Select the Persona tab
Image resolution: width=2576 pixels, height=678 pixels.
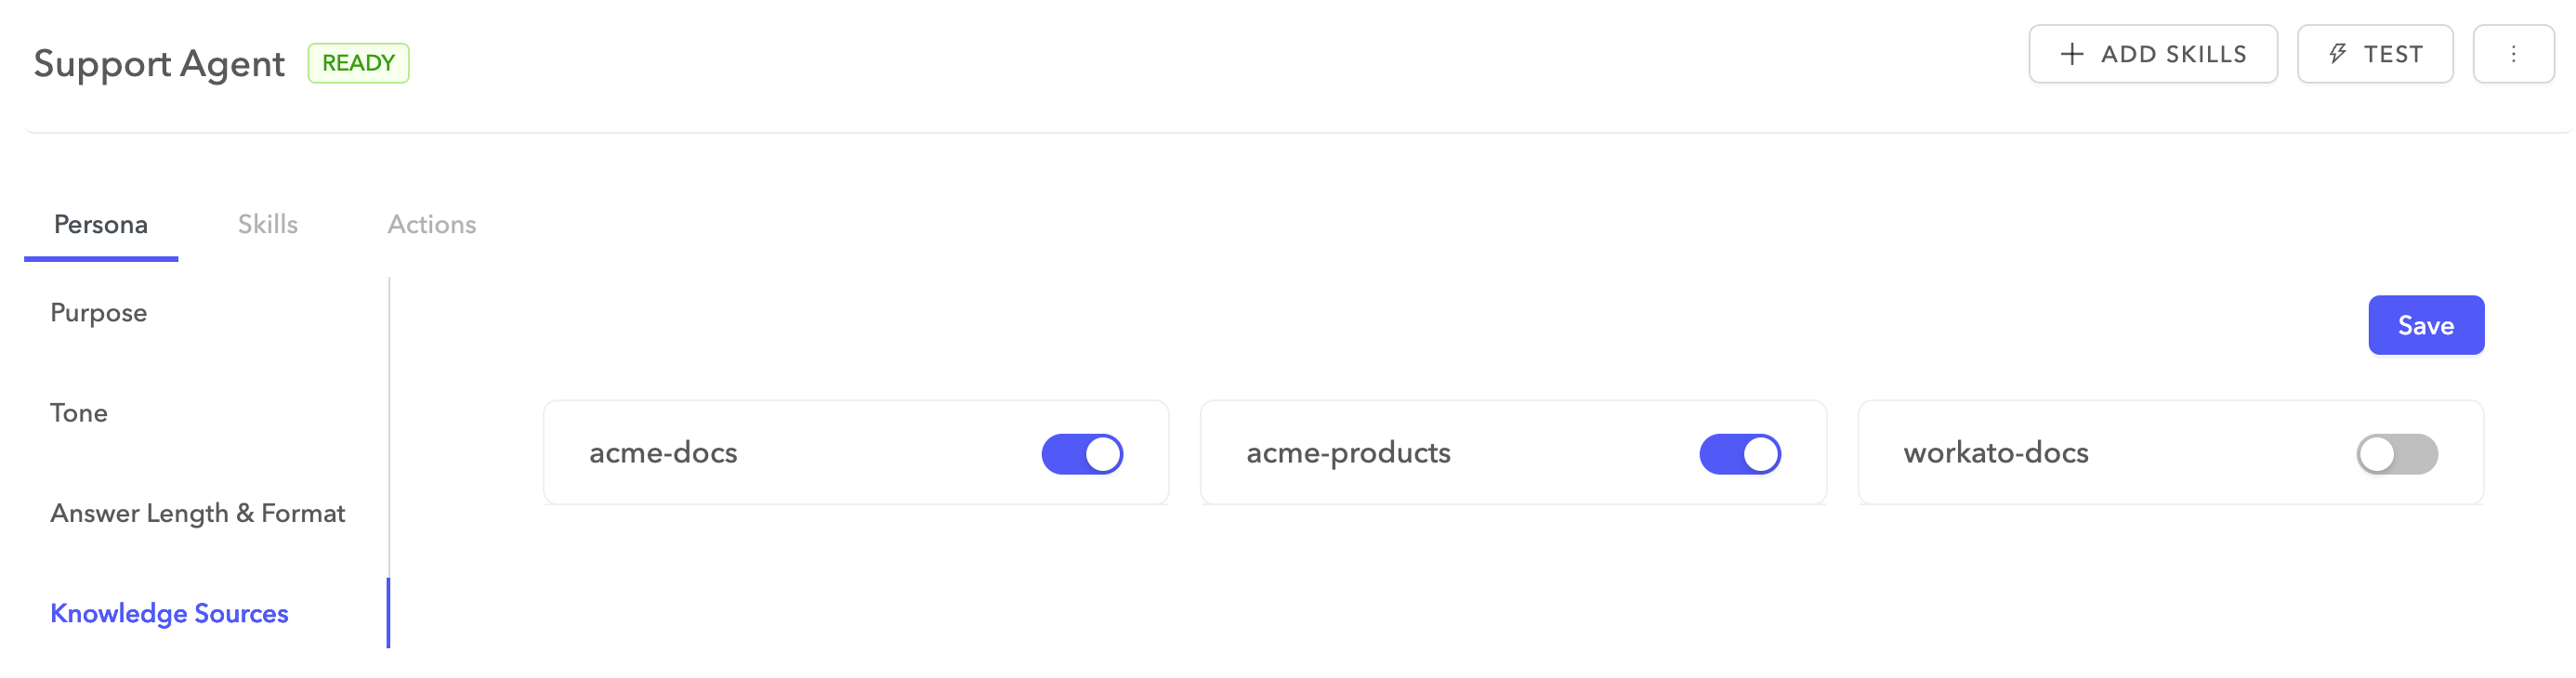(101, 224)
